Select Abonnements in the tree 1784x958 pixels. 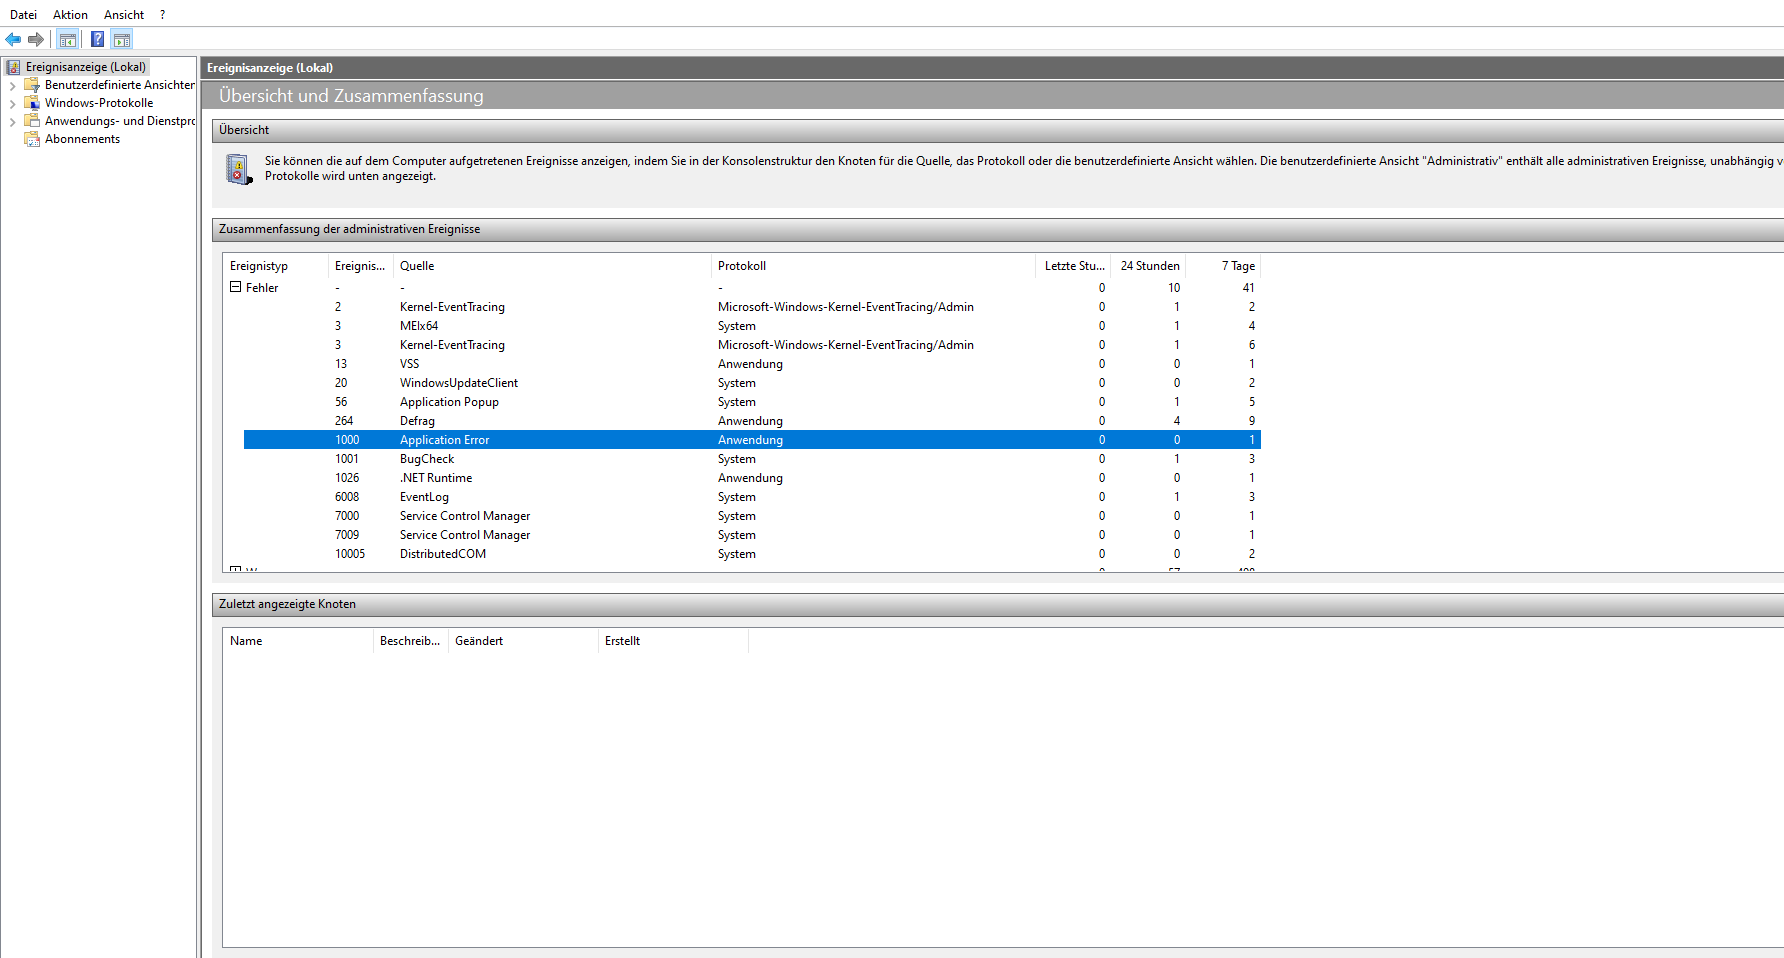[82, 139]
